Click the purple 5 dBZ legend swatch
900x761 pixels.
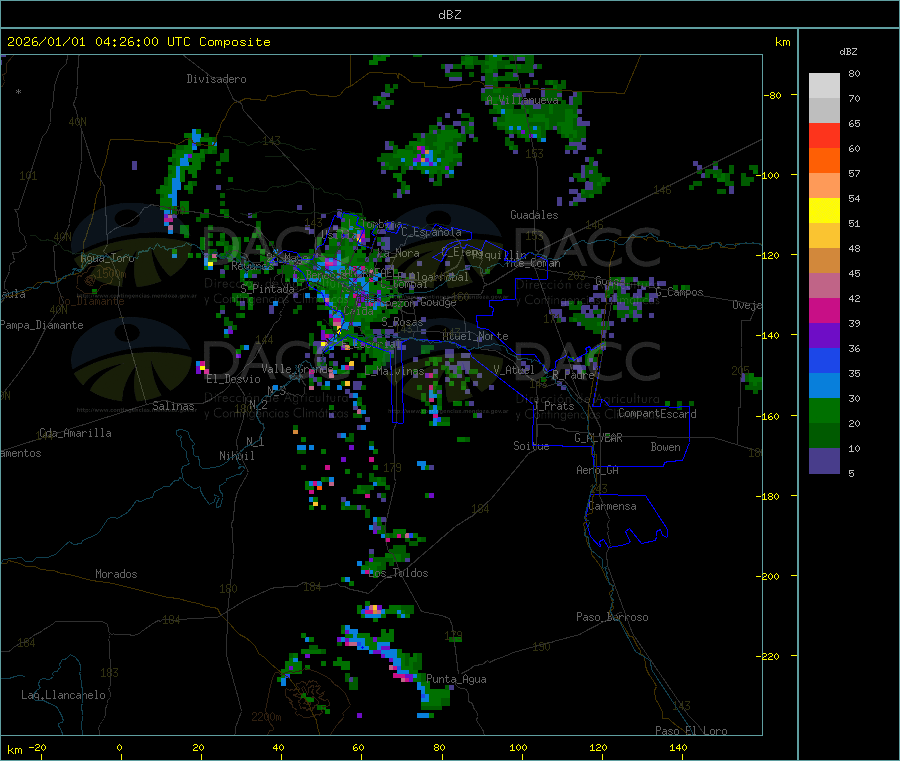(x=824, y=461)
